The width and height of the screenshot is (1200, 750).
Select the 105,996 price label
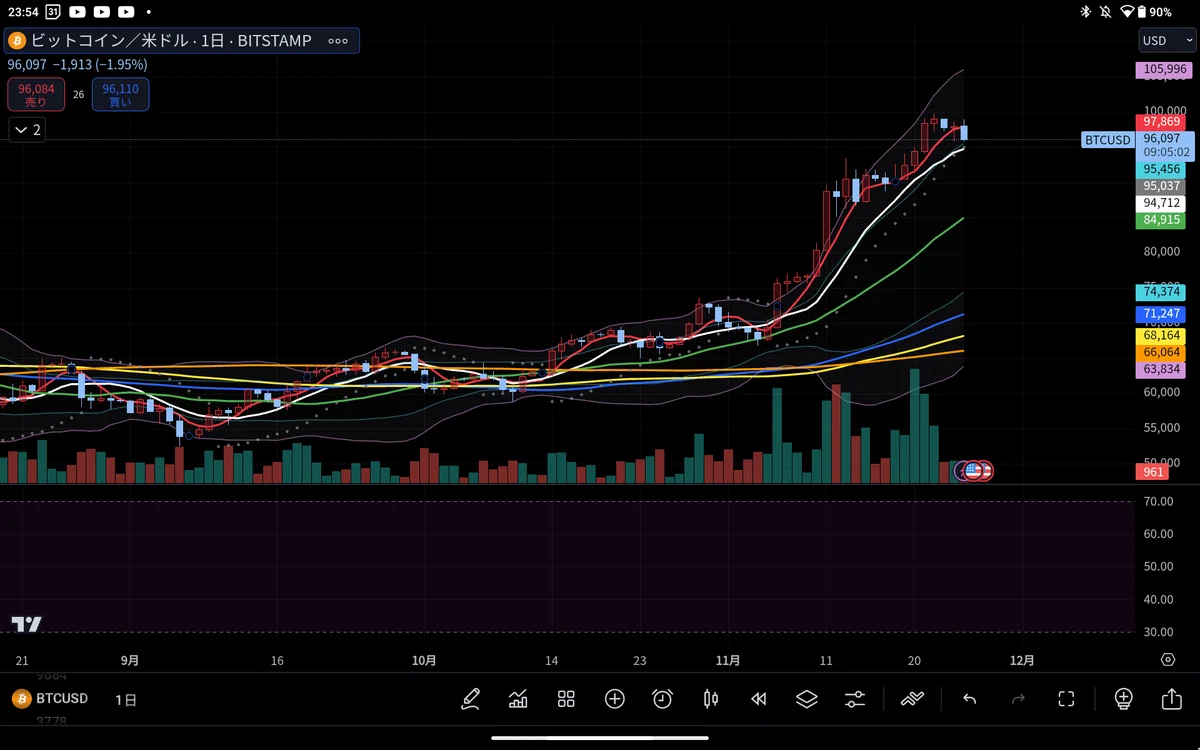[x=1163, y=70]
